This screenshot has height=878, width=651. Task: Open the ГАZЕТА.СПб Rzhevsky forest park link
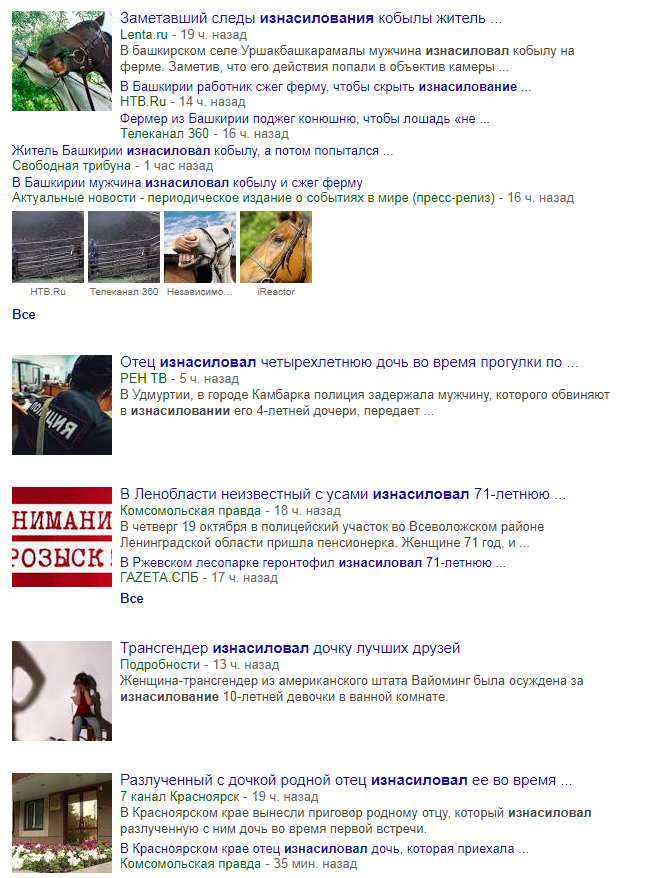pyautogui.click(x=313, y=563)
